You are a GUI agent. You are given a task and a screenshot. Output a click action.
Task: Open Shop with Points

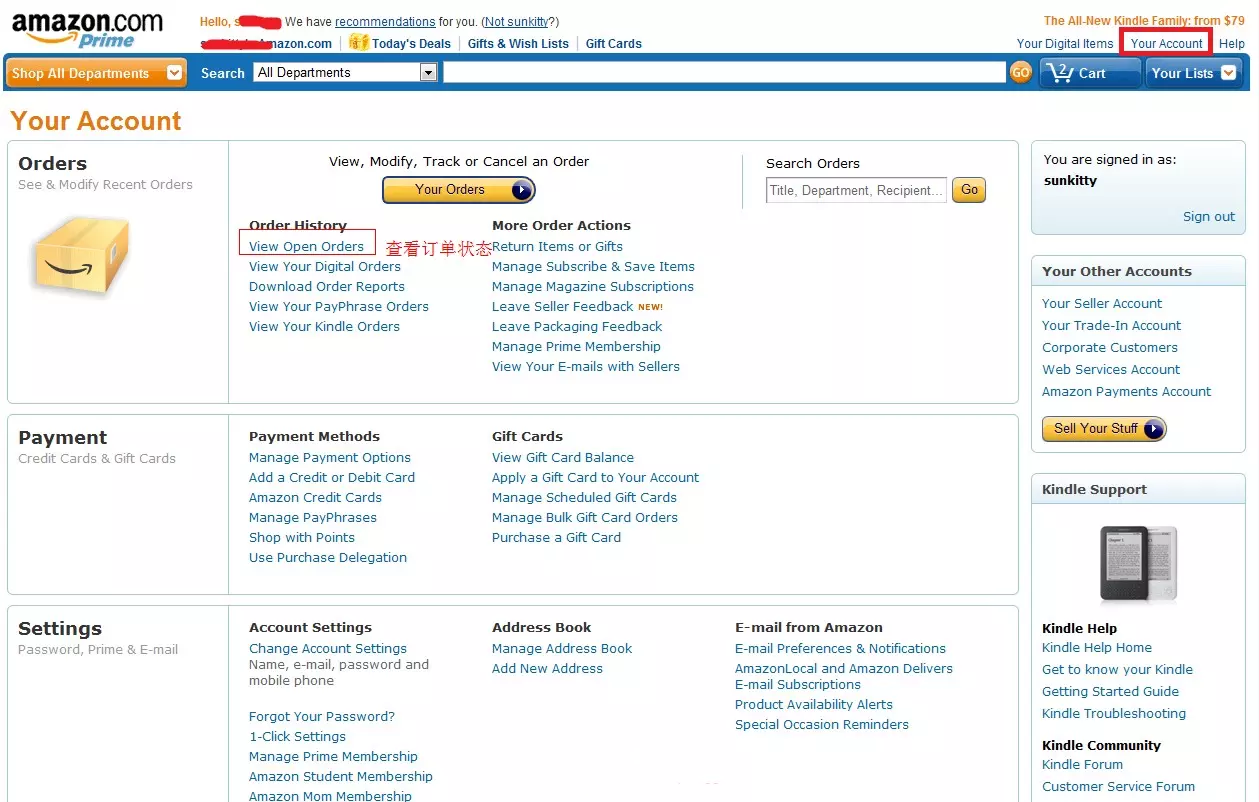(x=302, y=537)
